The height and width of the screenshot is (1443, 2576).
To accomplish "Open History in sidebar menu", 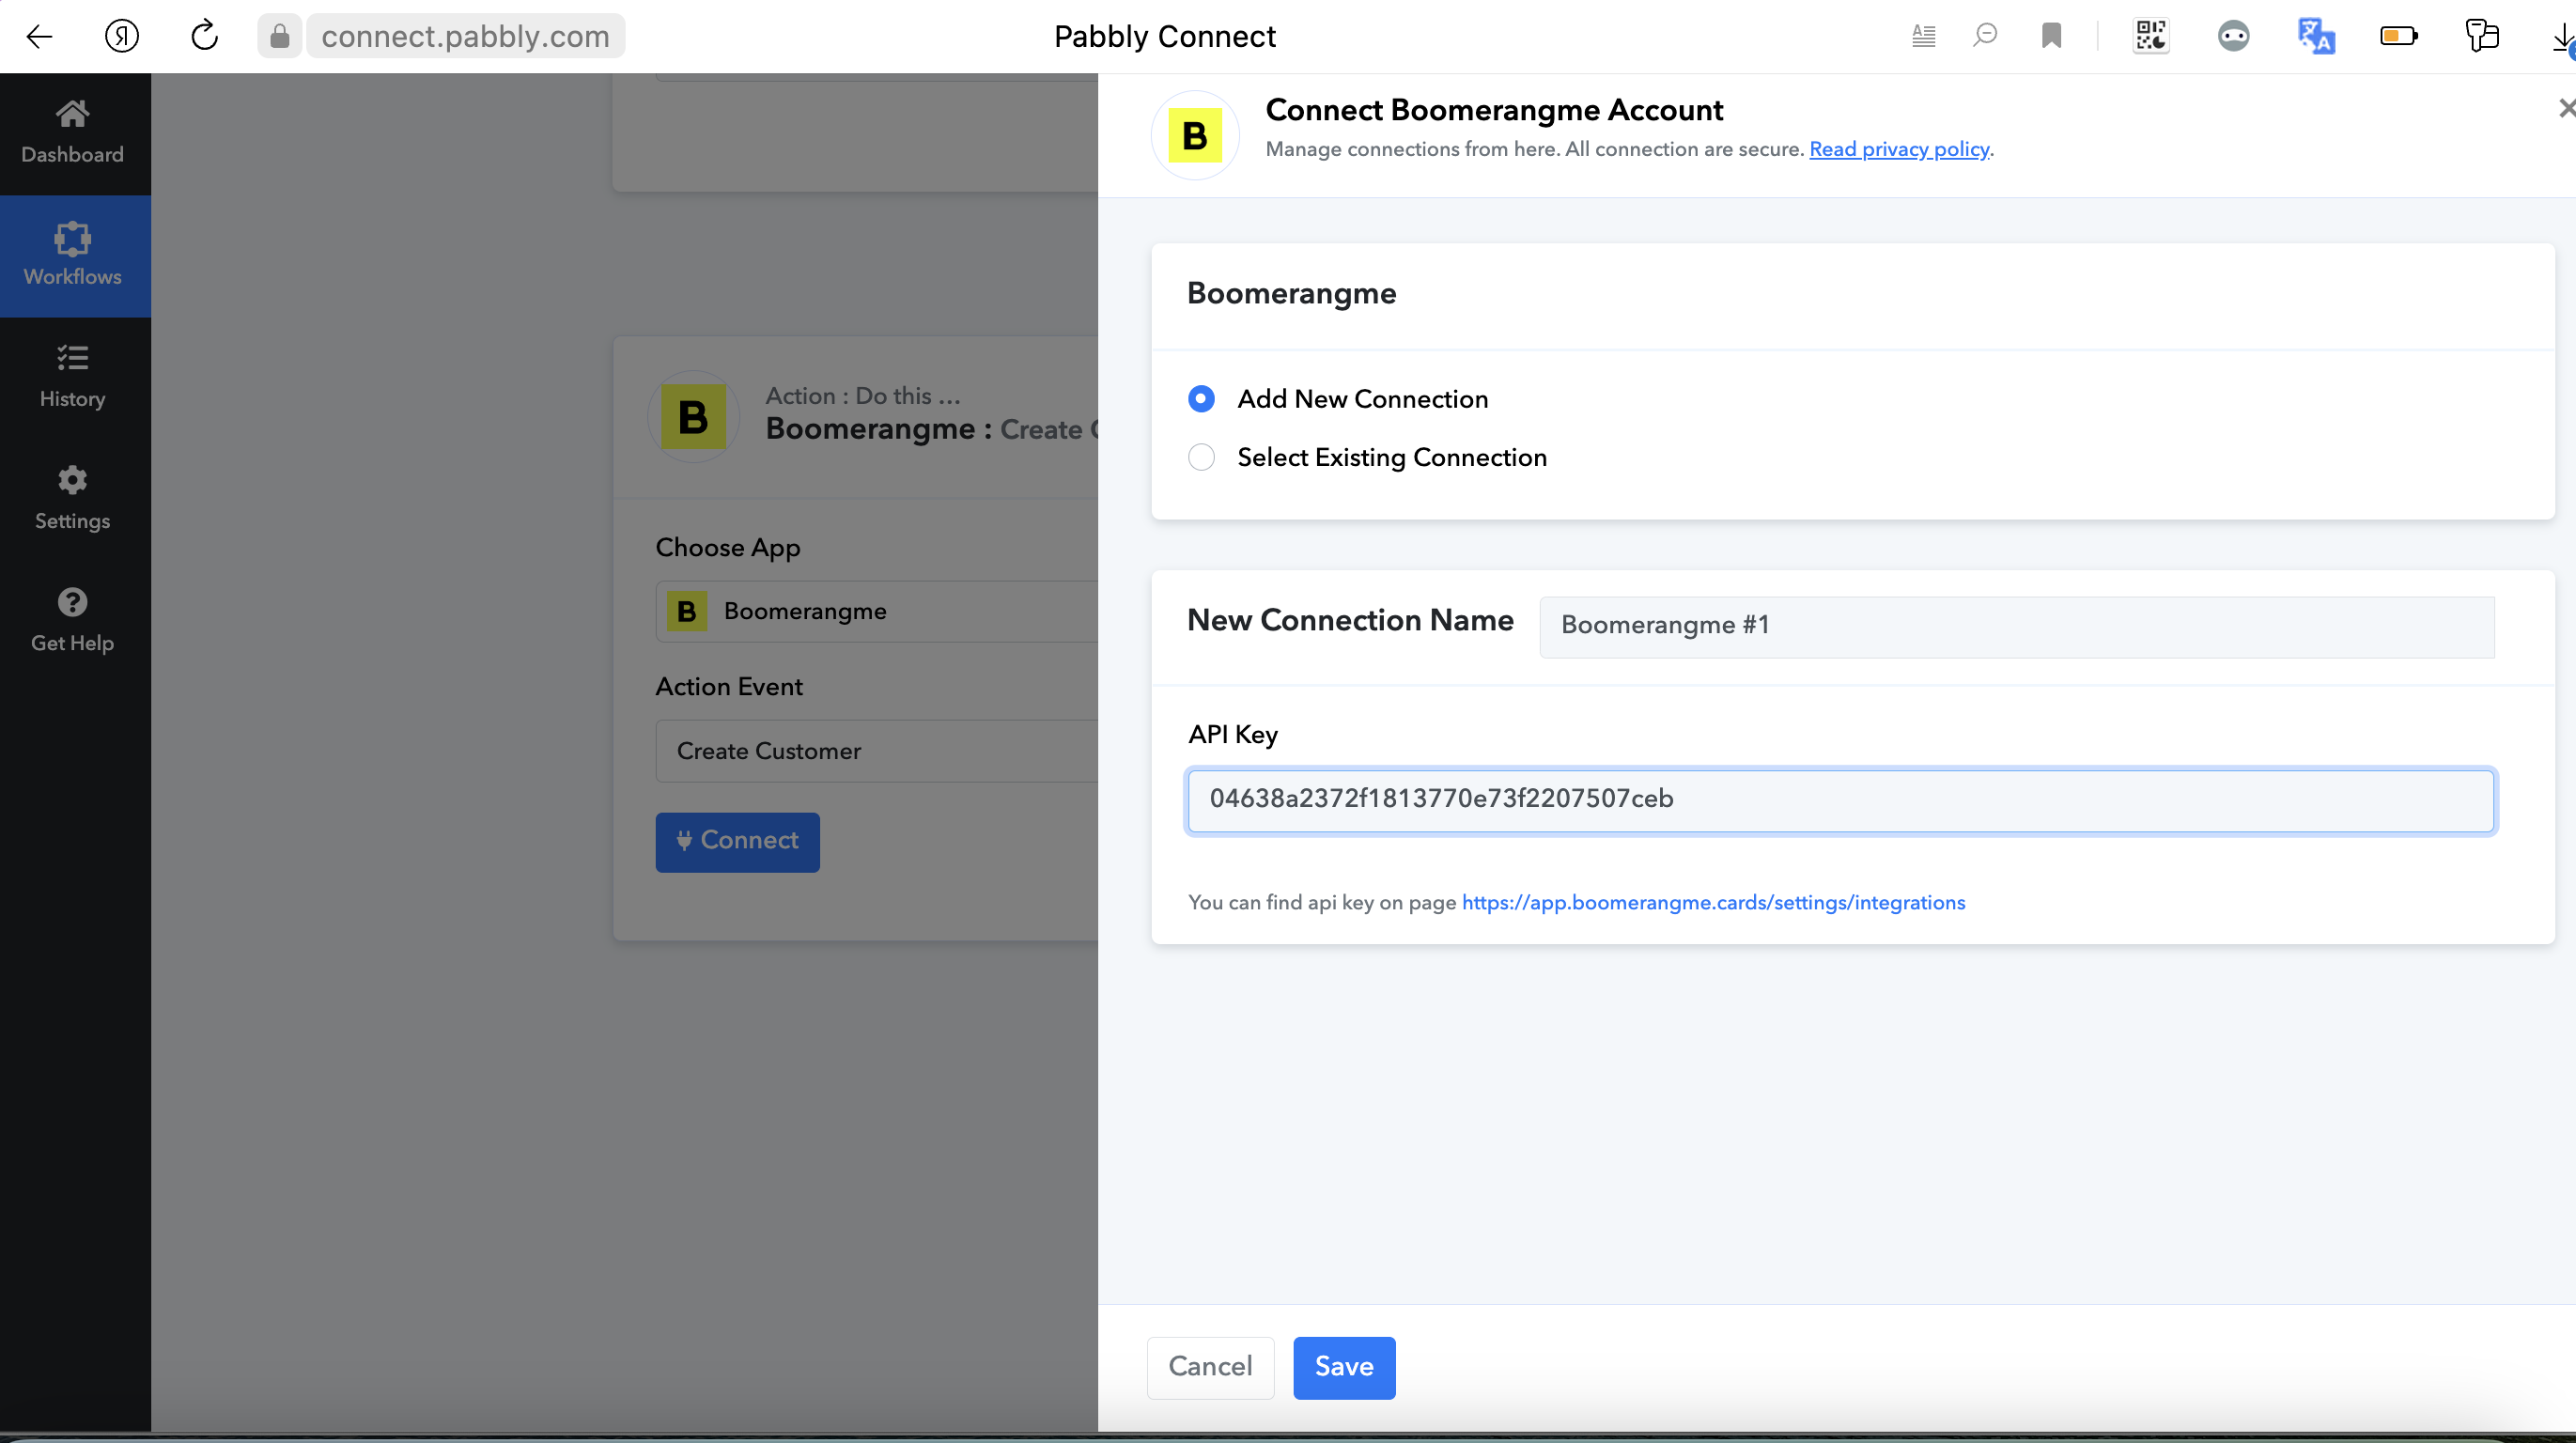I will coord(72,376).
